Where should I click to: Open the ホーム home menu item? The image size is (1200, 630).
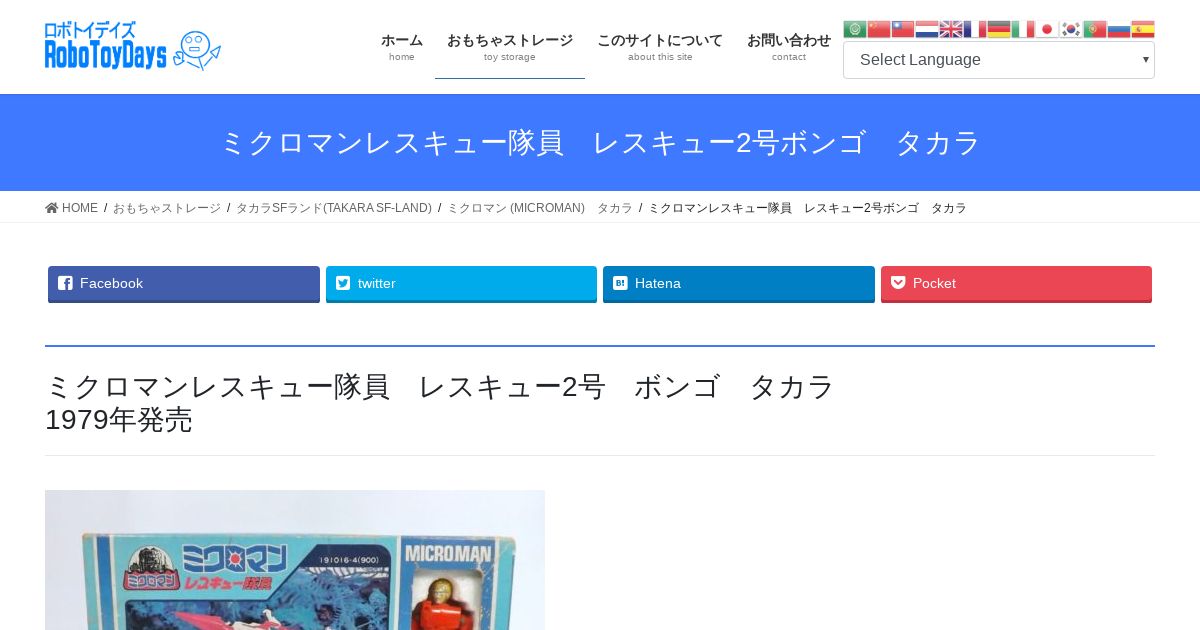pos(402,47)
